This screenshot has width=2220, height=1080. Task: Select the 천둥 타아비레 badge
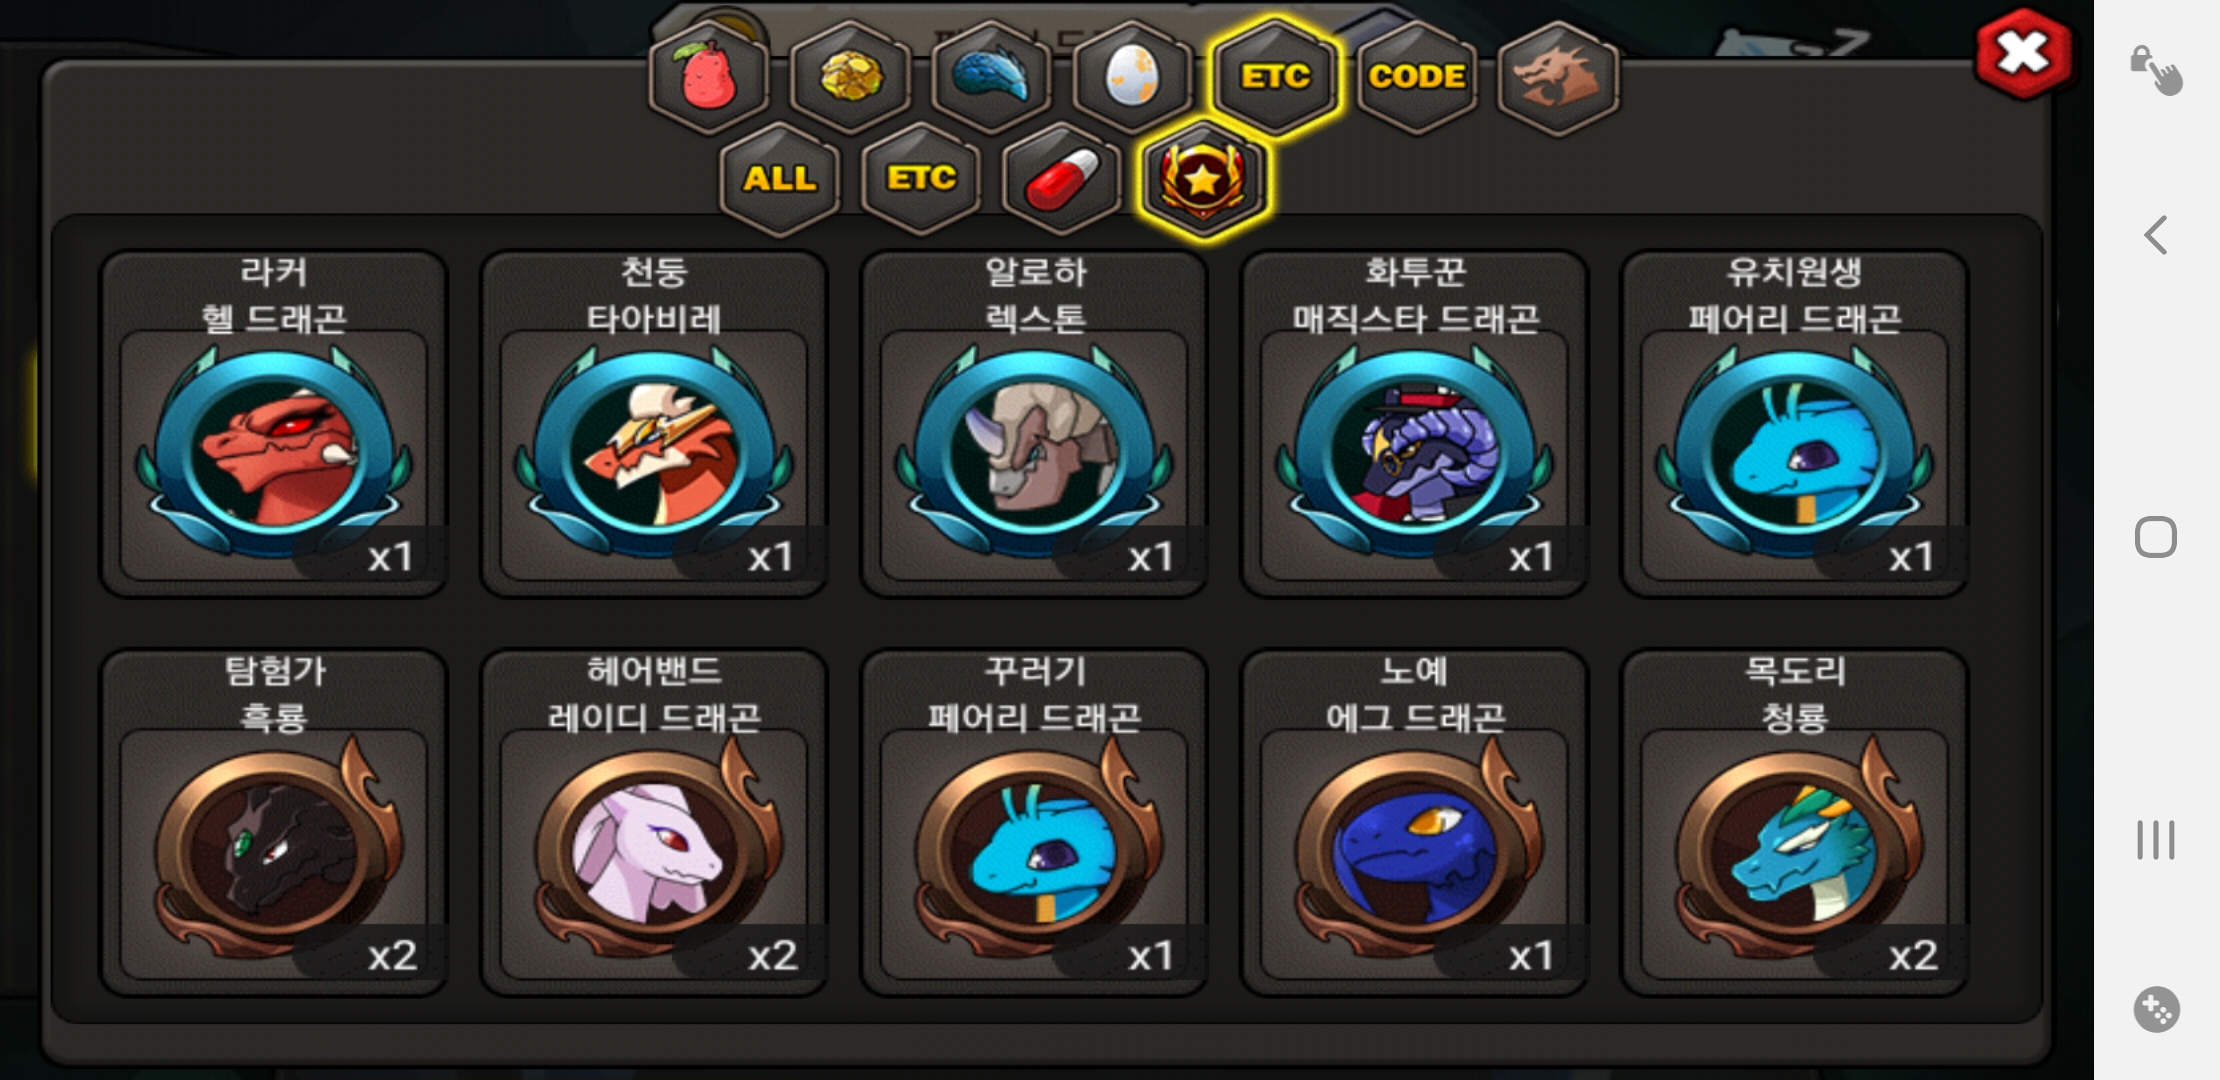coord(654,423)
